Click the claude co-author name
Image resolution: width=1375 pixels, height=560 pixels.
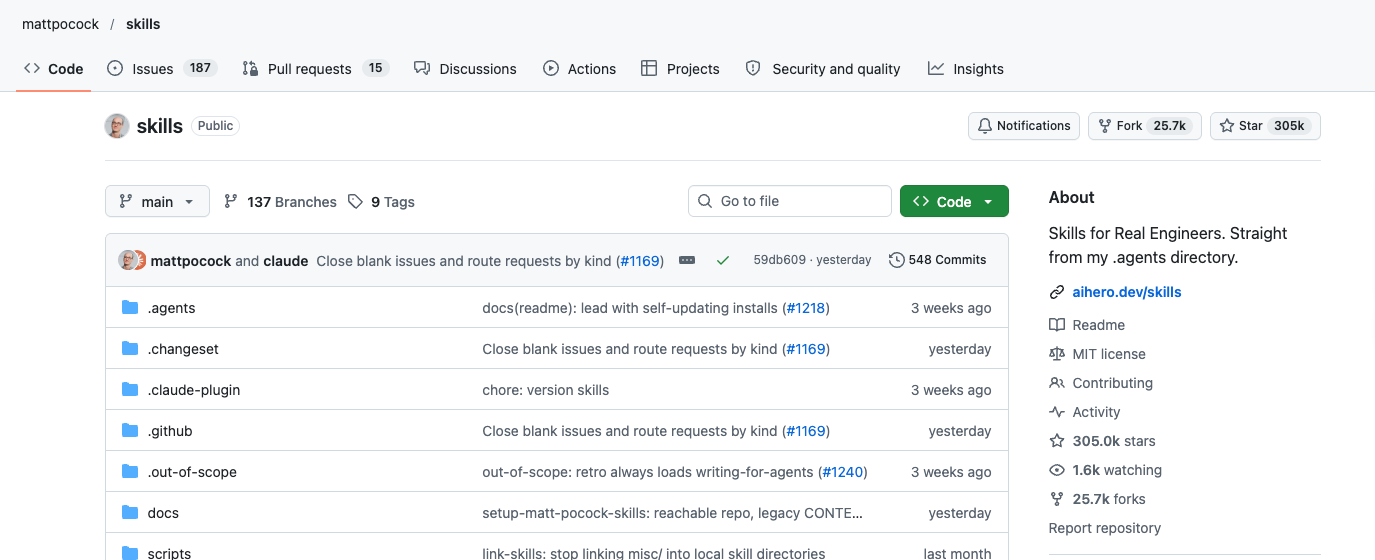click(286, 261)
